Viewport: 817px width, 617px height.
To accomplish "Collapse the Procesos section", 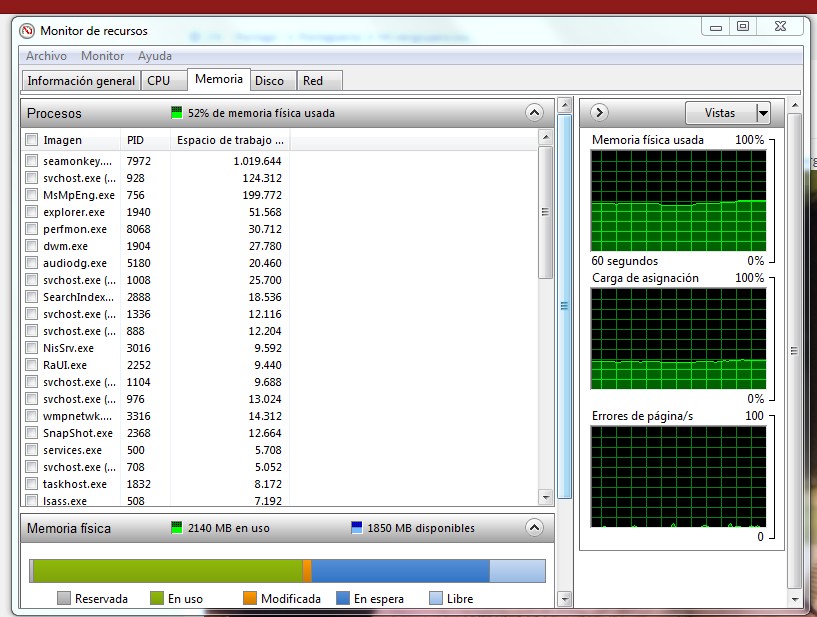I will coord(534,113).
